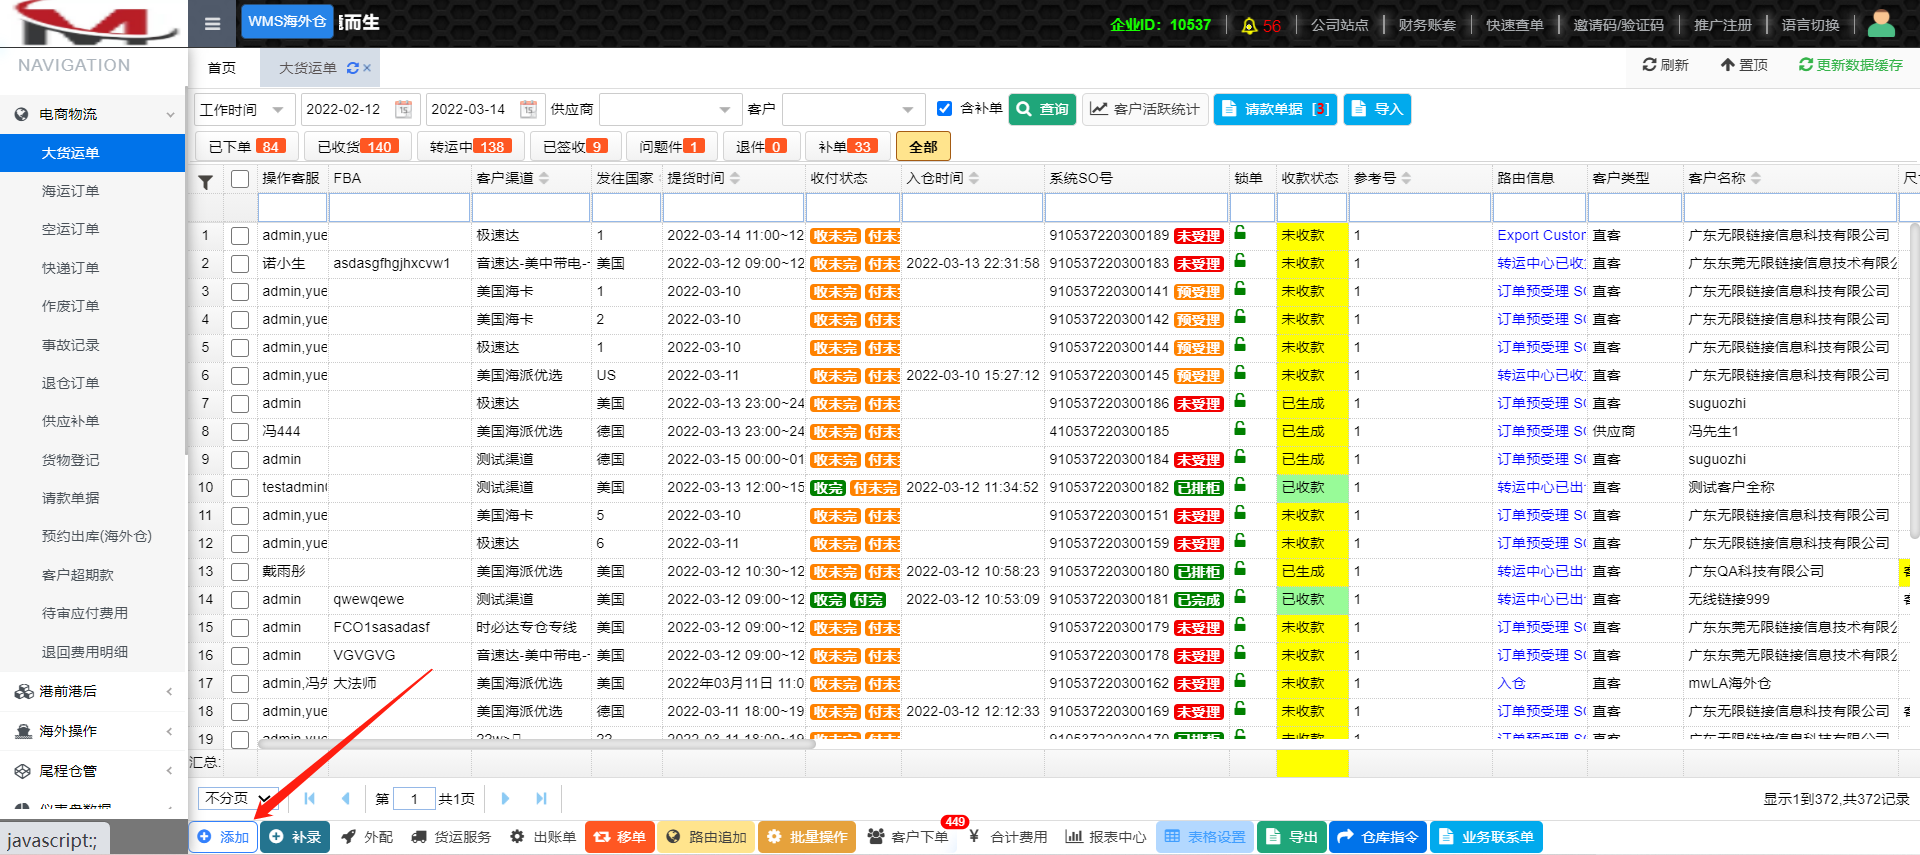Image resolution: width=1920 pixels, height=855 pixels.
Task: Go to next page icon
Action: pos(505,798)
